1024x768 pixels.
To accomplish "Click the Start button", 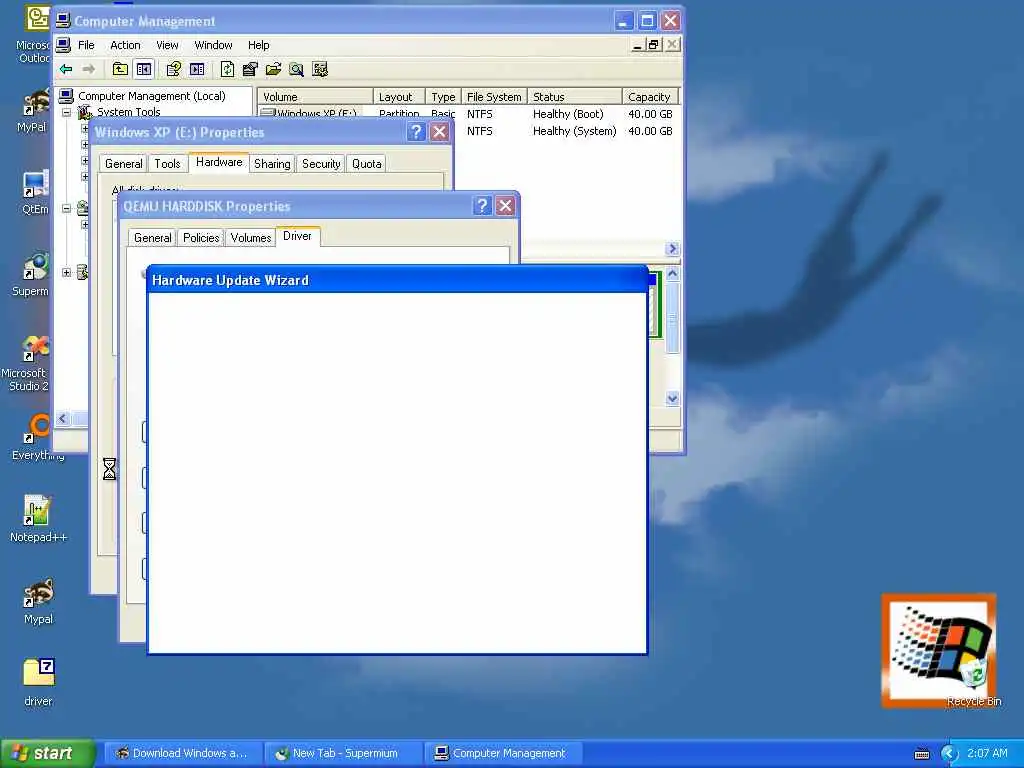I will [x=47, y=754].
